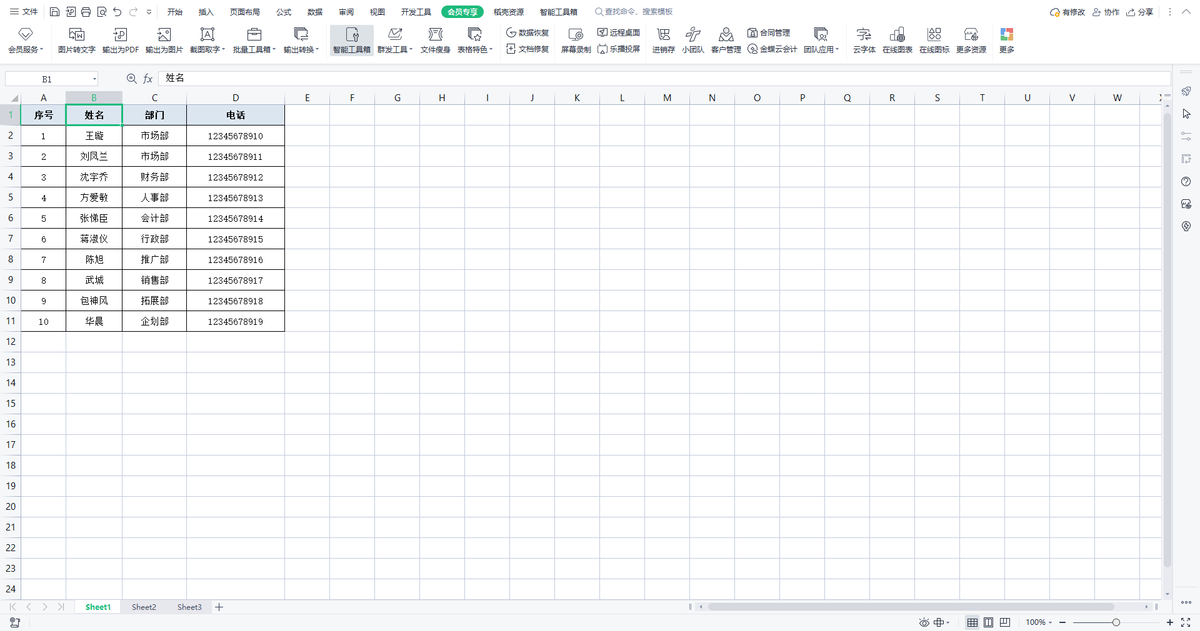Click 文档修复 document repair icon
This screenshot has height=631, width=1200.
[x=527, y=49]
